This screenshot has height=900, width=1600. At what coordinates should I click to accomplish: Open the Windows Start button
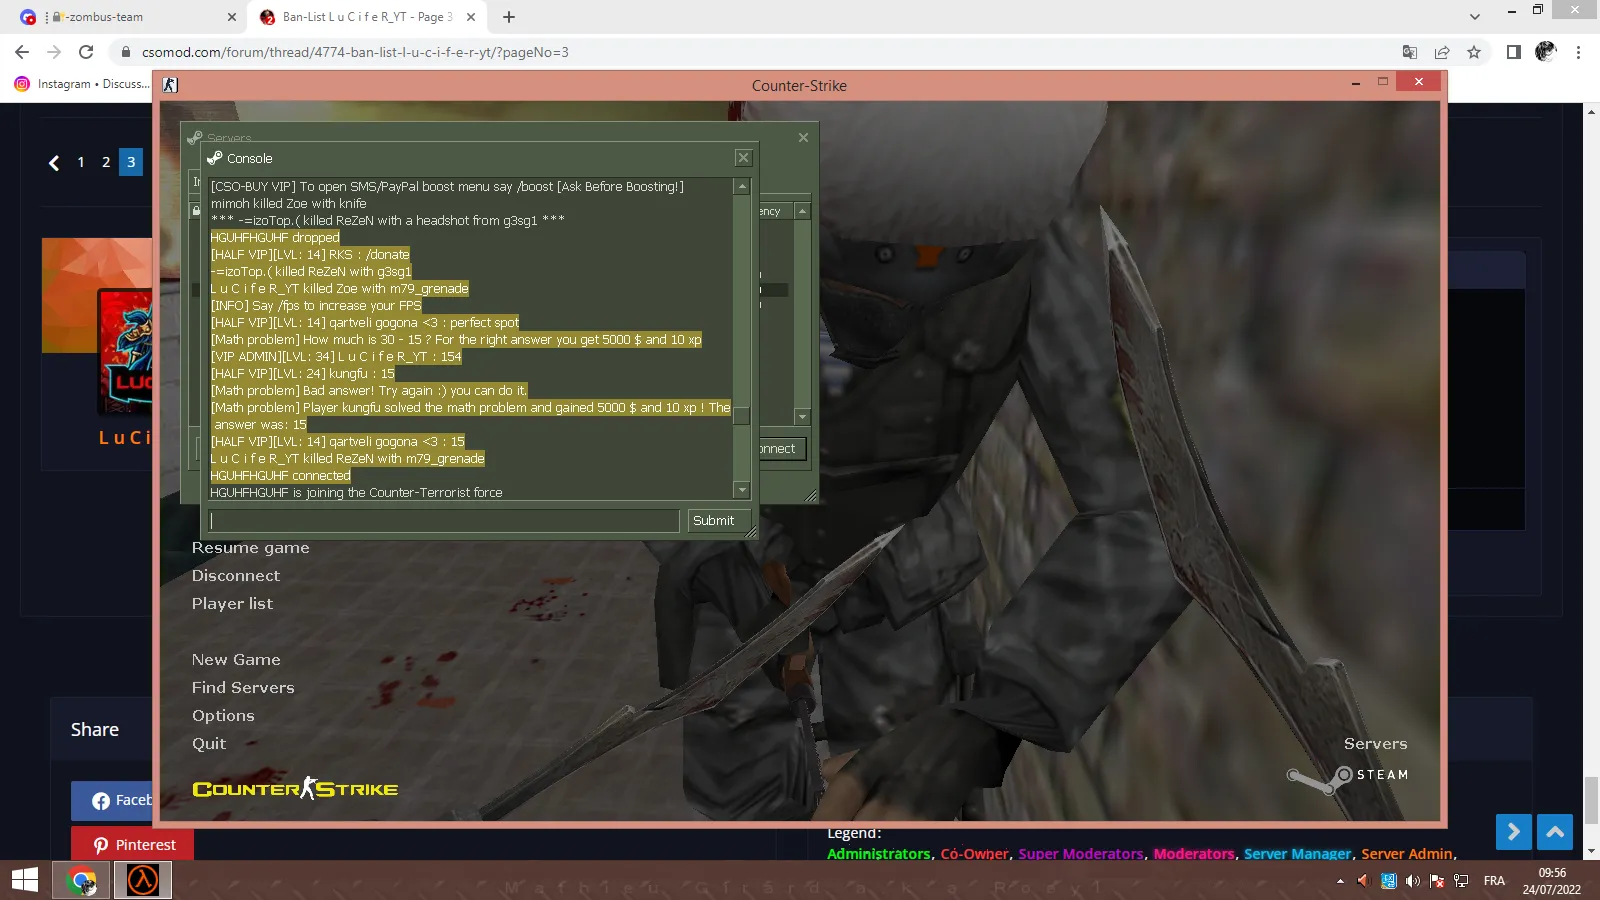click(25, 880)
